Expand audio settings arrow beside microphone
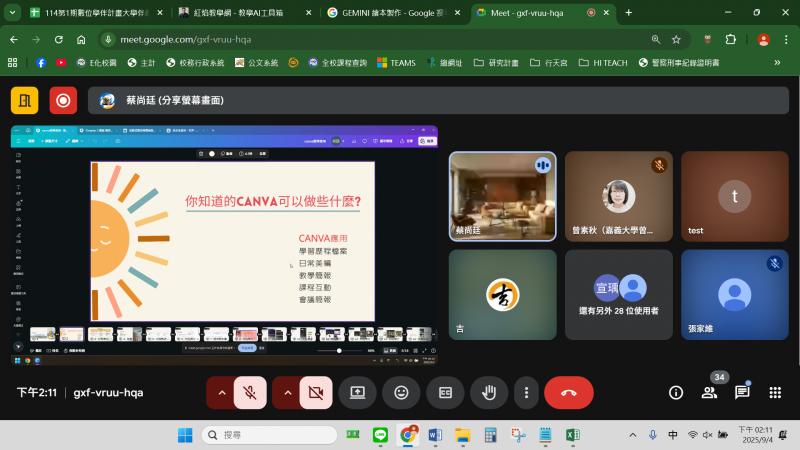The image size is (800, 450). (221, 393)
